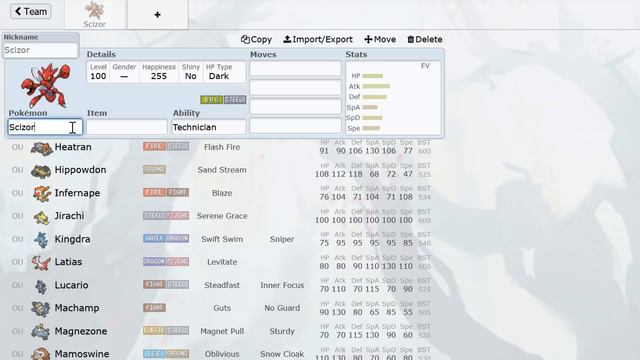This screenshot has width=640, height=360.
Task: Click the Jirachi sprite icon
Action: coord(41,217)
